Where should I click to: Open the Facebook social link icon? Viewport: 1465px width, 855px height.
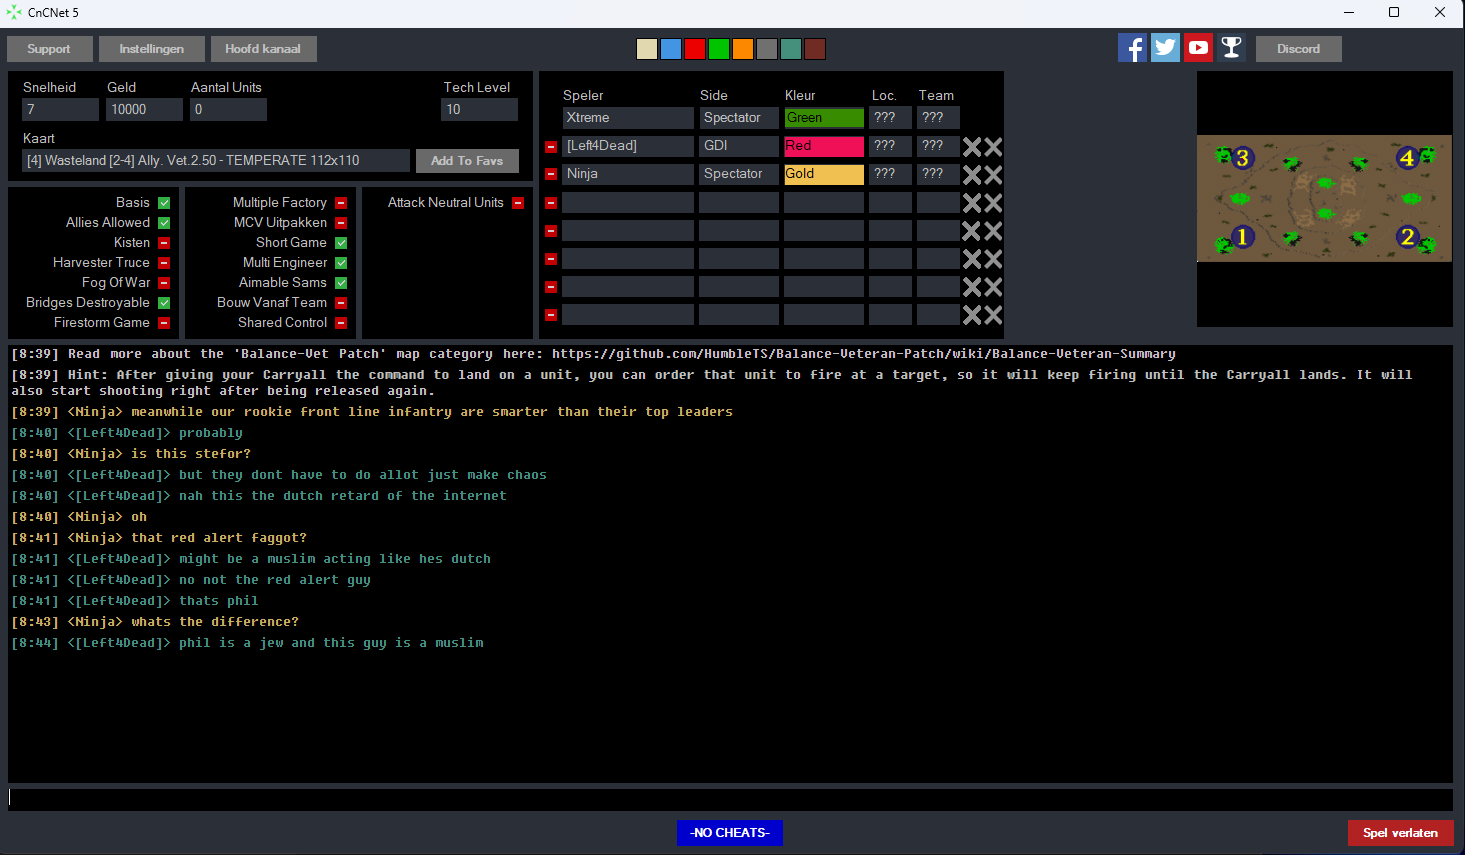(x=1132, y=48)
